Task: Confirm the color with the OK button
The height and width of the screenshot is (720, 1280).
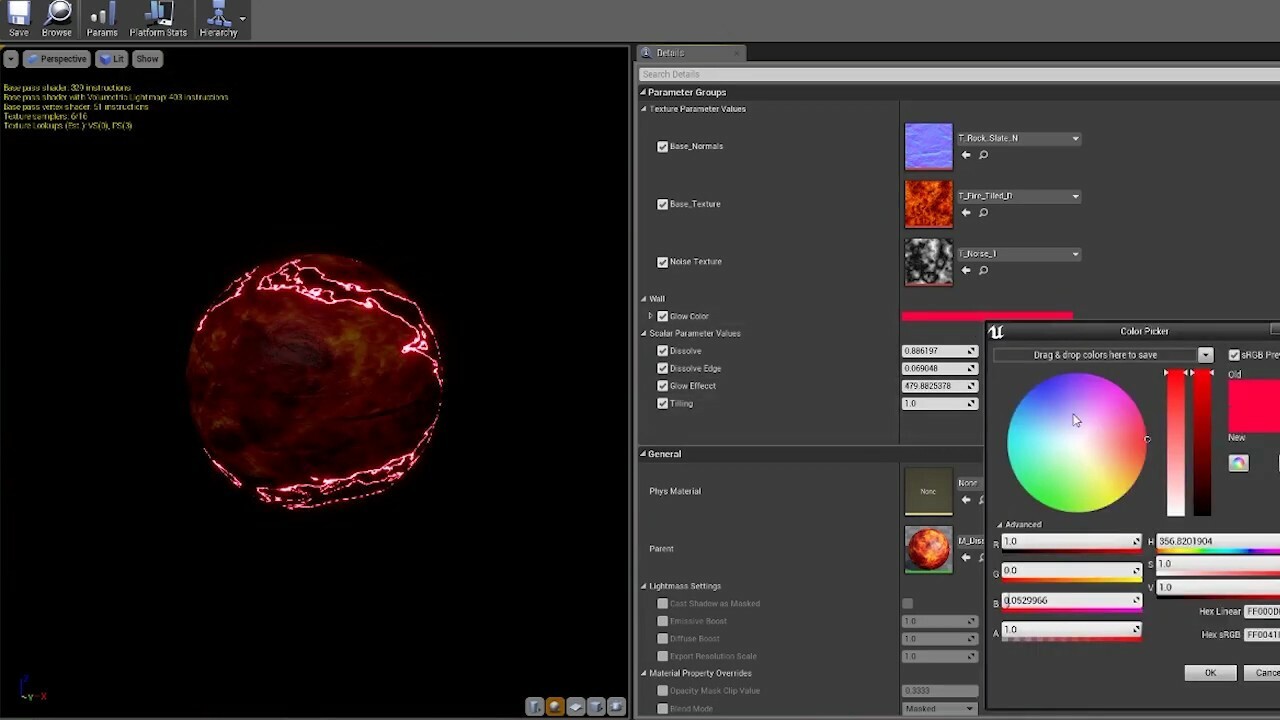Action: (1210, 672)
